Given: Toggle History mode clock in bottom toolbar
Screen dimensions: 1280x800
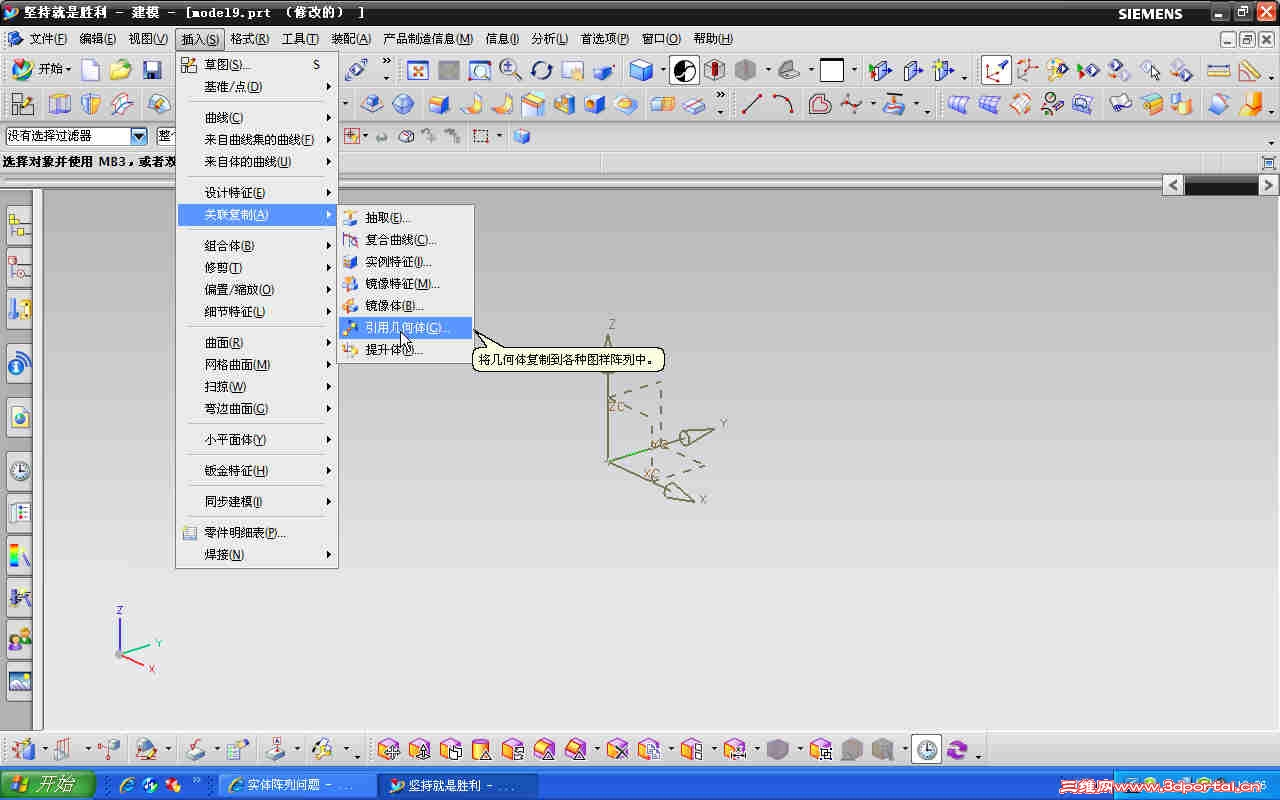Looking at the screenshot, I should [x=927, y=749].
